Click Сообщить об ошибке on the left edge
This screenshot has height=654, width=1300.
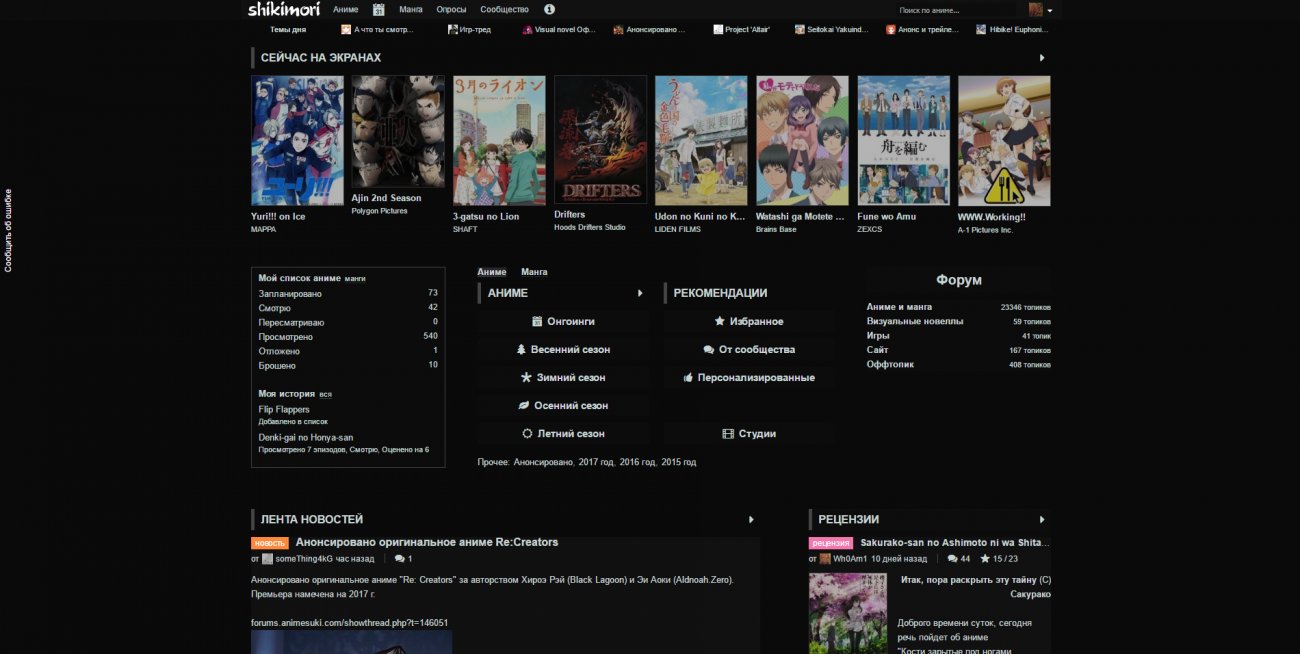pos(8,230)
